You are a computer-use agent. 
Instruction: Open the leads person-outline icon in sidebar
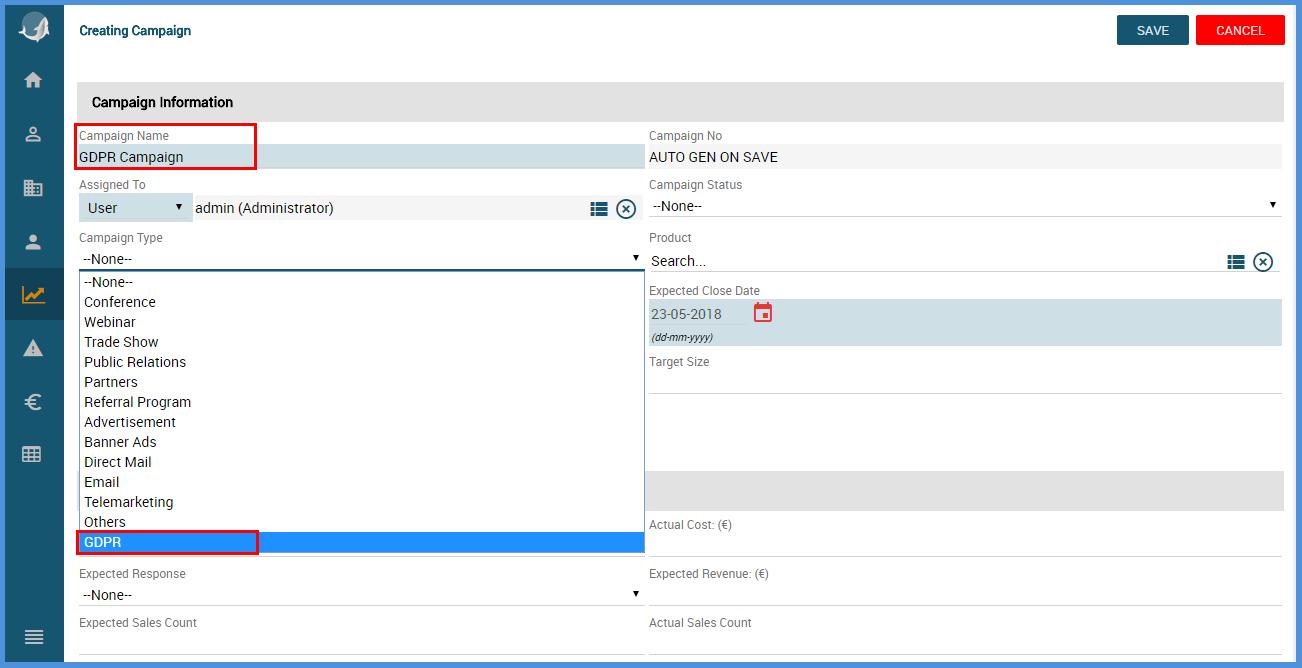33,134
